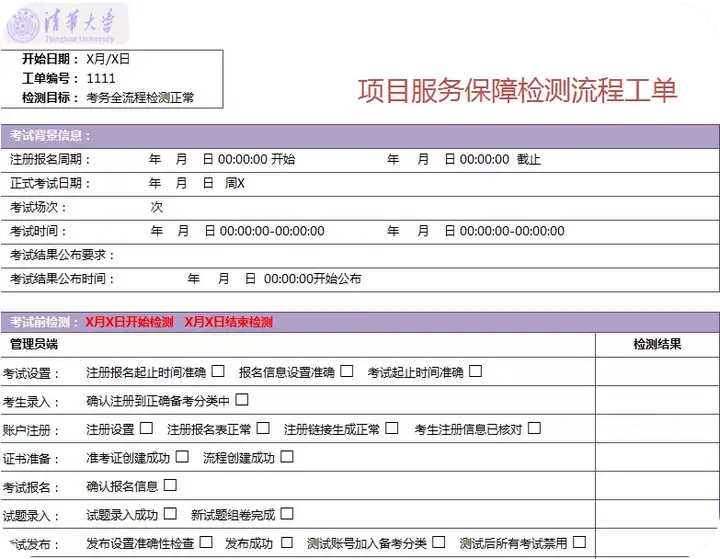
Task: Check 注册报名起止时间准确 checkbox
Action: [x=218, y=371]
